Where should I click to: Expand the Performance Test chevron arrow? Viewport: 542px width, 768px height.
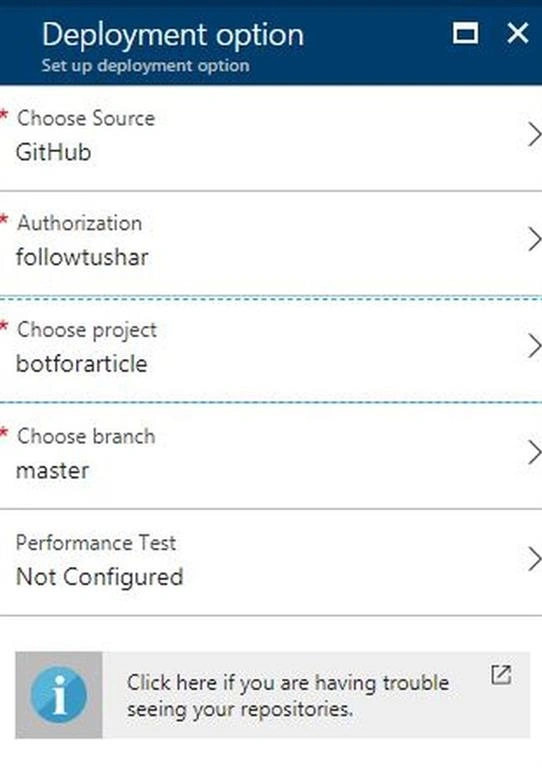pyautogui.click(x=534, y=559)
